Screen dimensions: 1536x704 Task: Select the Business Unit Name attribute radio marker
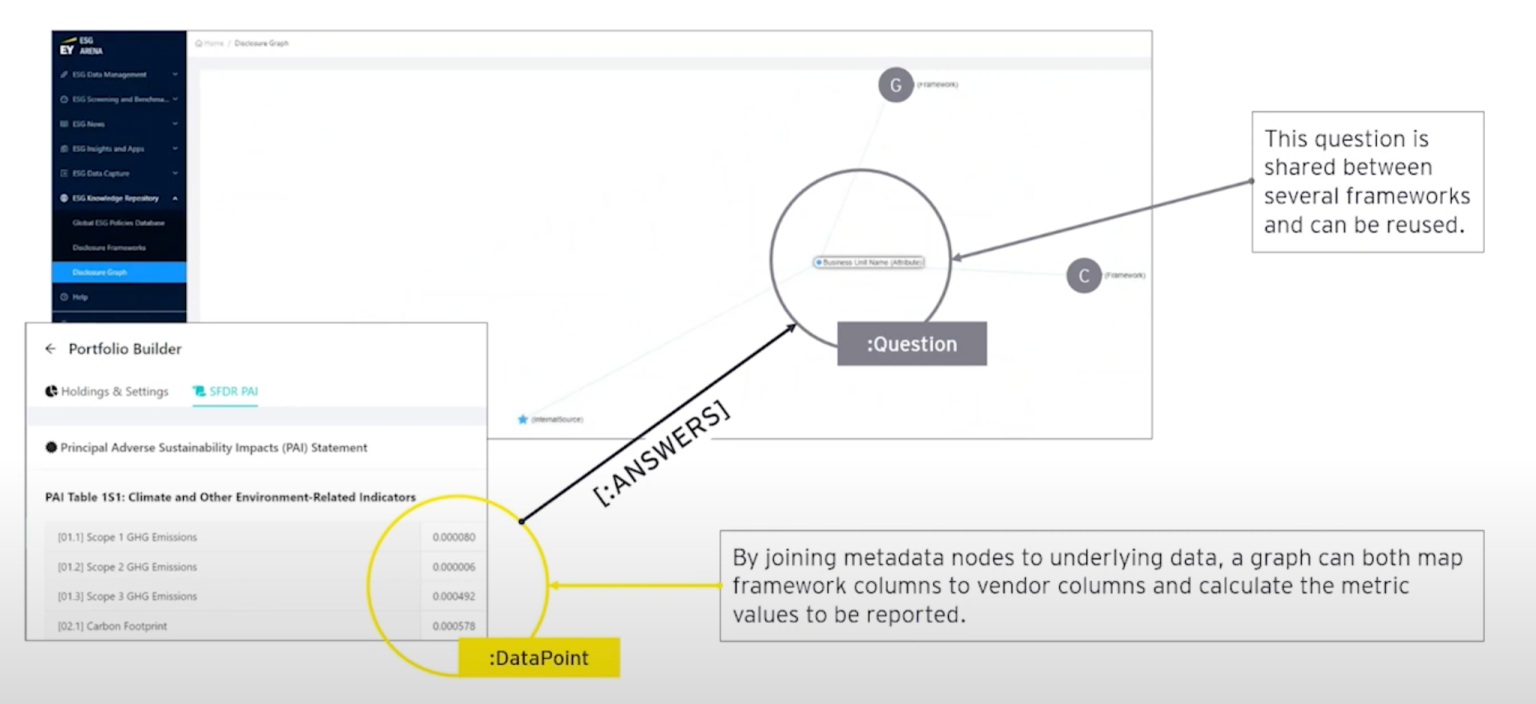(x=818, y=262)
